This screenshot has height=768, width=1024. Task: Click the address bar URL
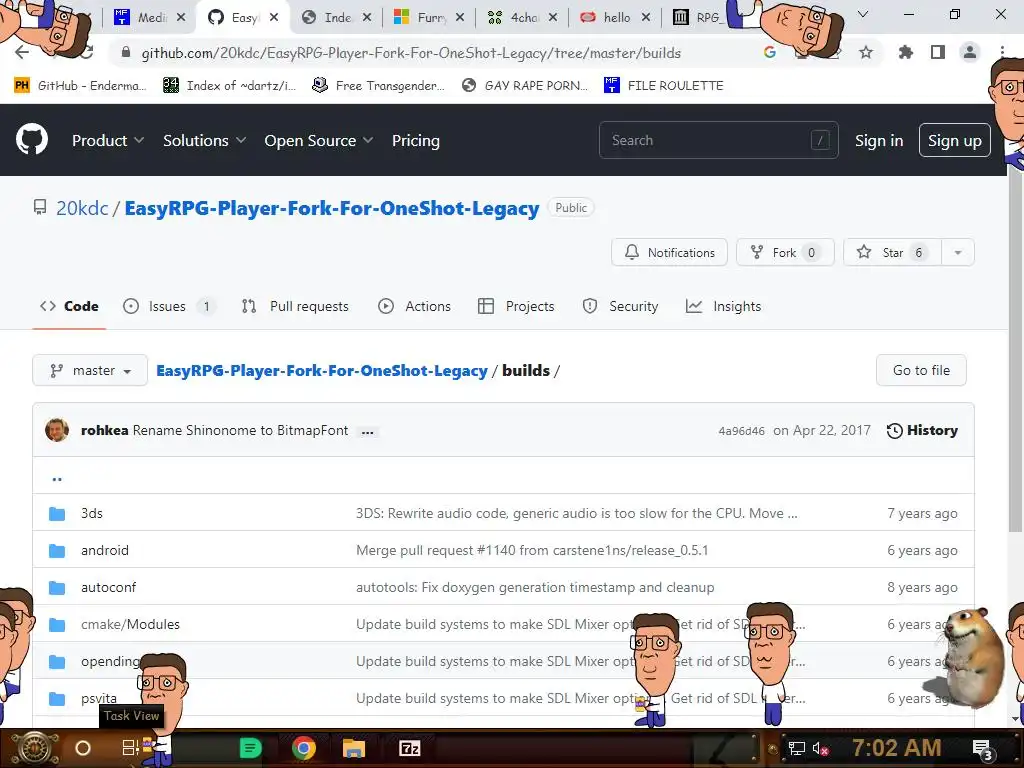pyautogui.click(x=411, y=53)
